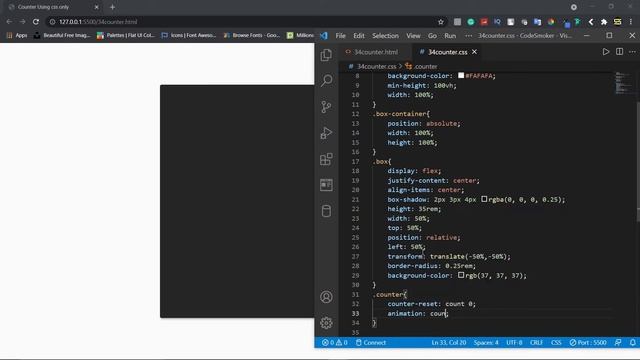Open the Apps bookmark
Viewport: 640px width, 360px height.
point(17,36)
